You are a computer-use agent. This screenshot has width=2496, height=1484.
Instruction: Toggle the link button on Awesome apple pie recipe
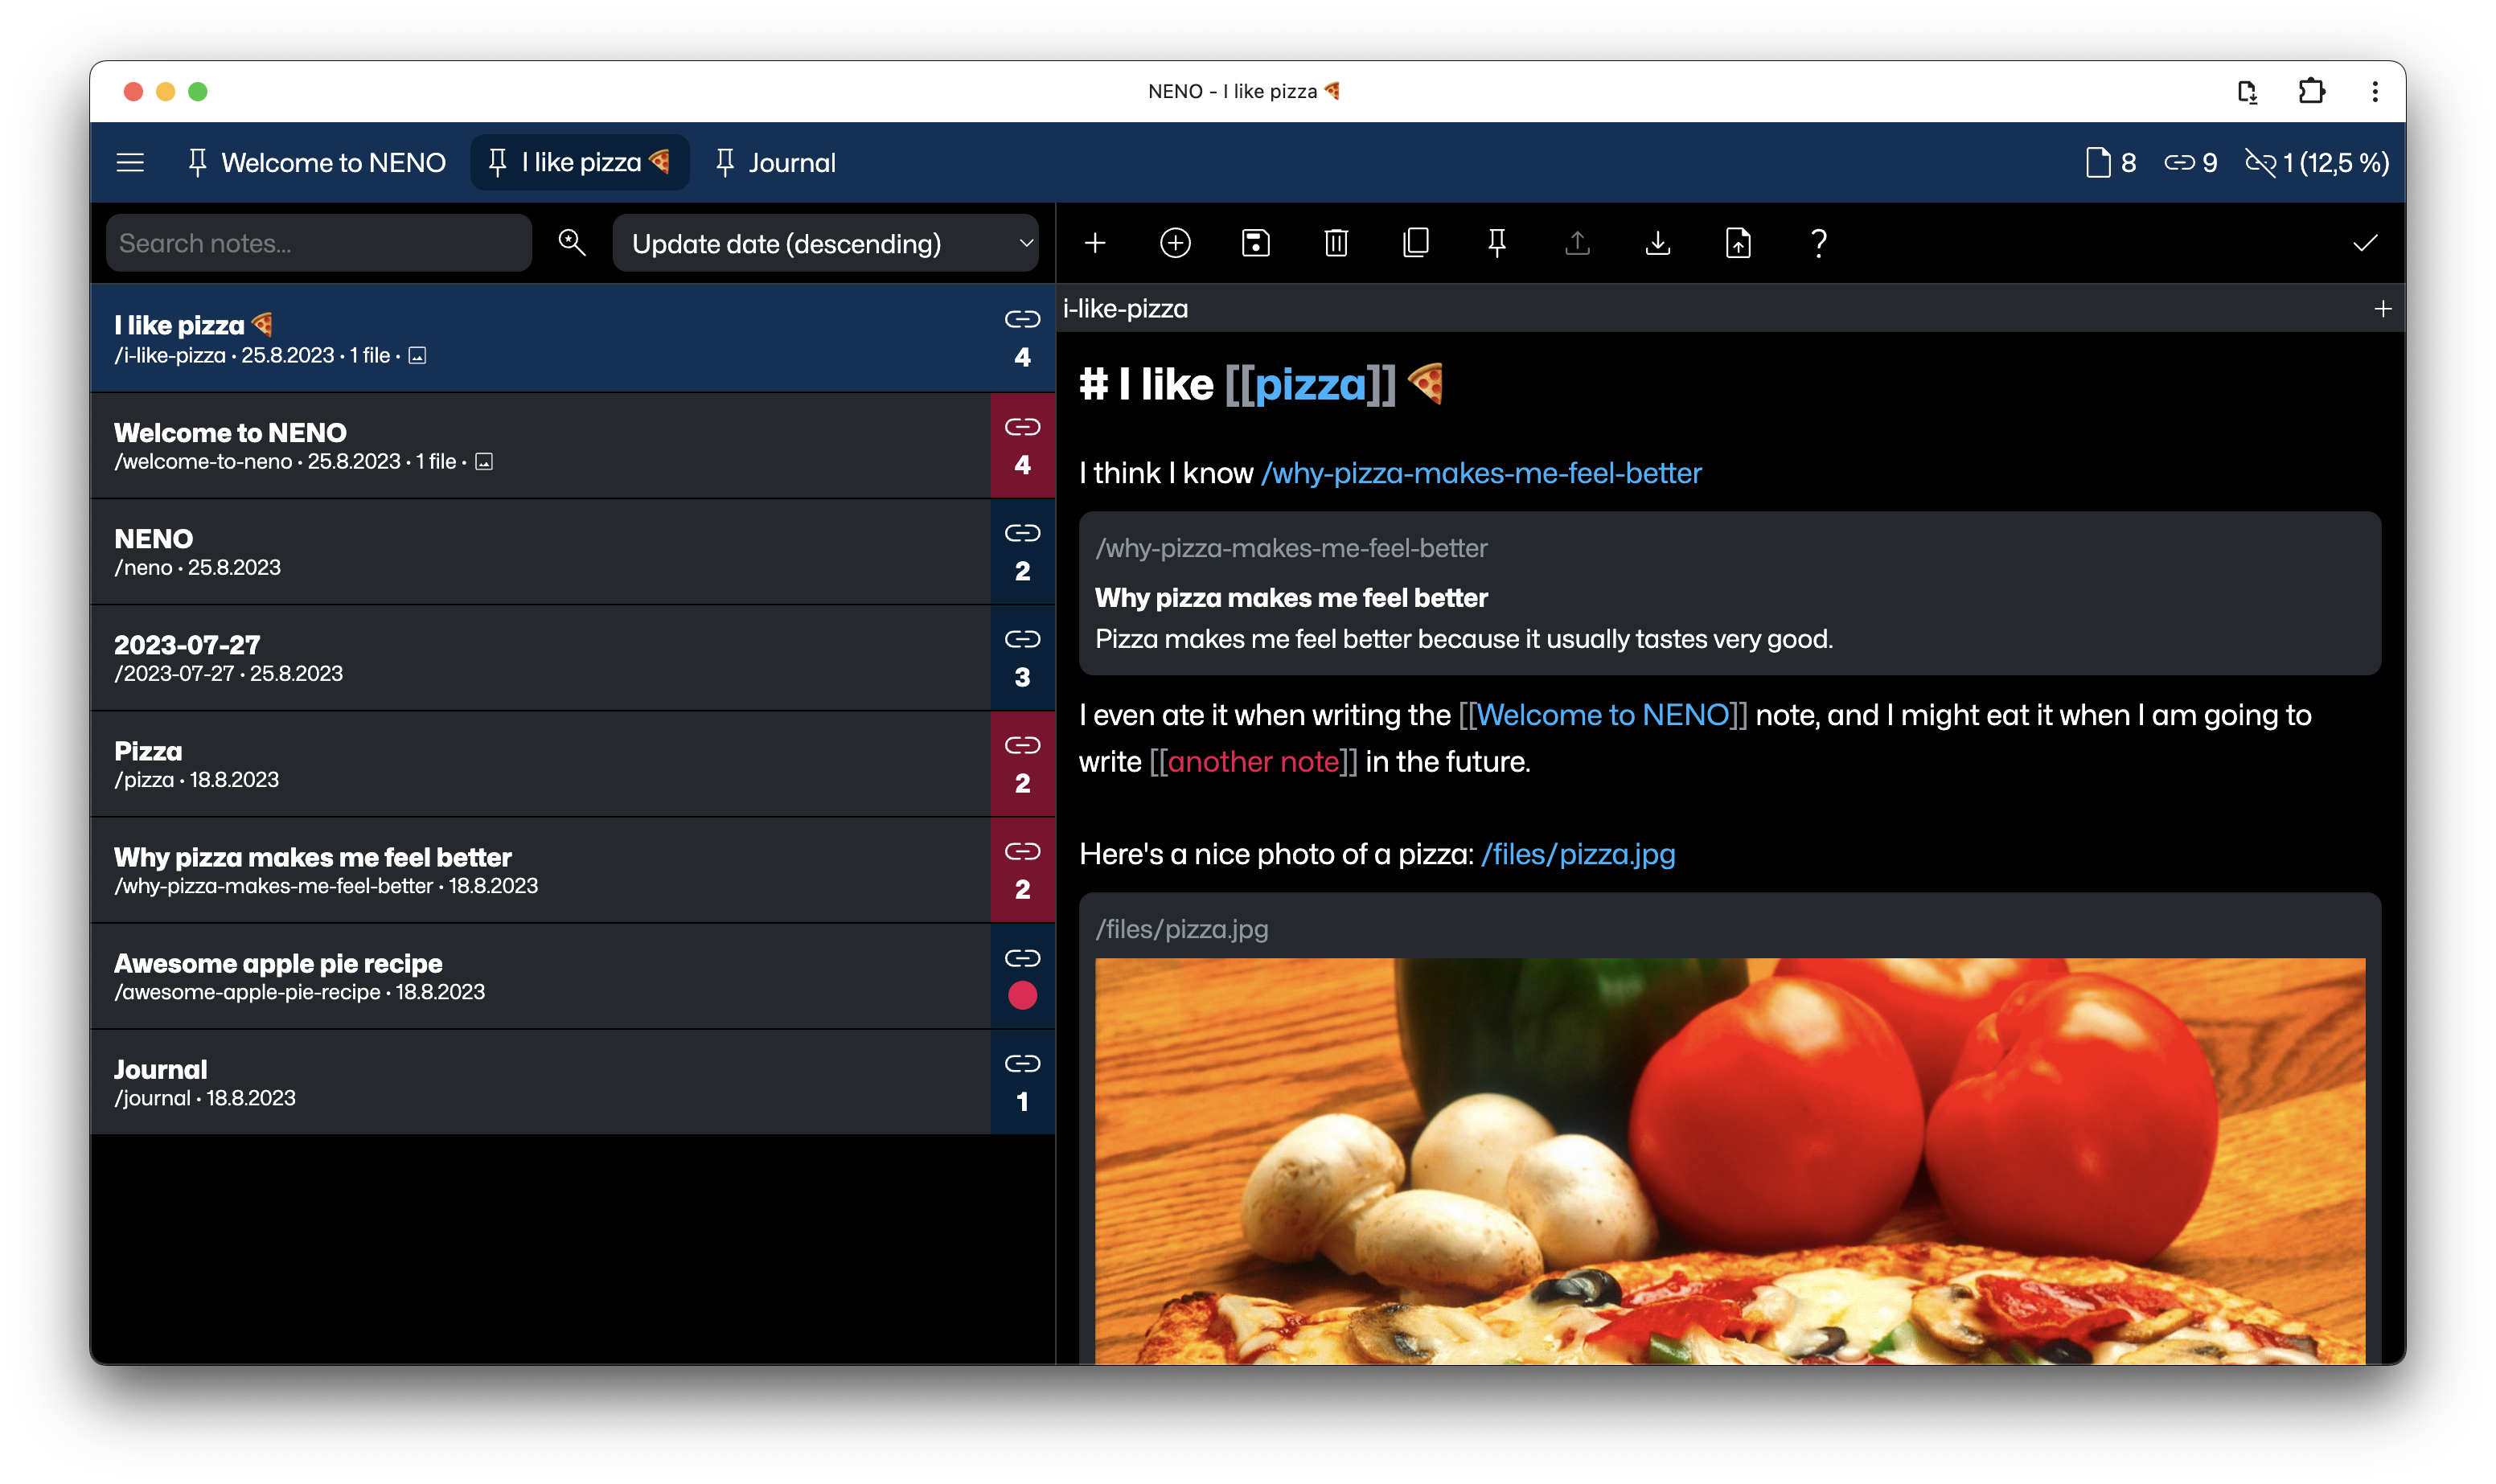(x=1022, y=976)
